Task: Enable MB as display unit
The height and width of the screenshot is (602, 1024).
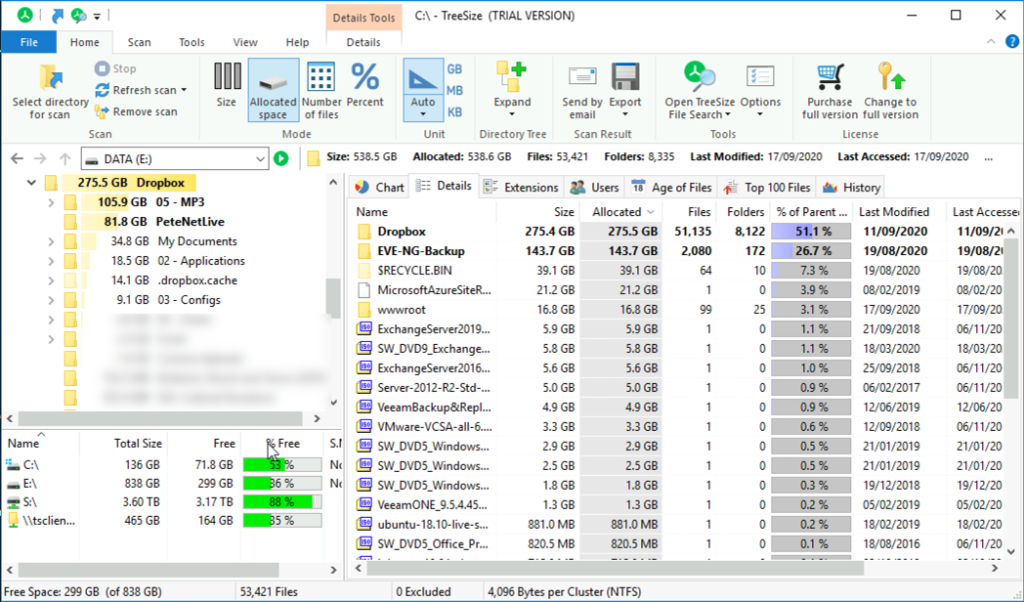Action: point(456,90)
